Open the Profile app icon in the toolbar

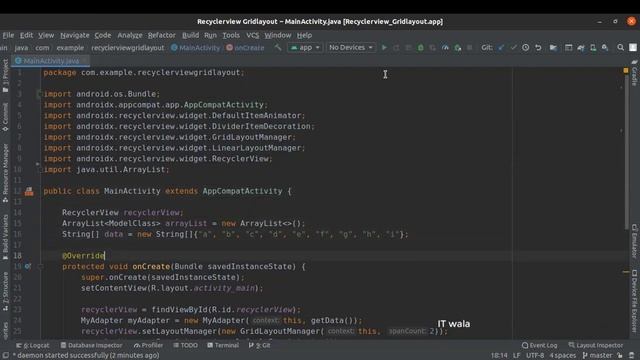[x=445, y=48]
